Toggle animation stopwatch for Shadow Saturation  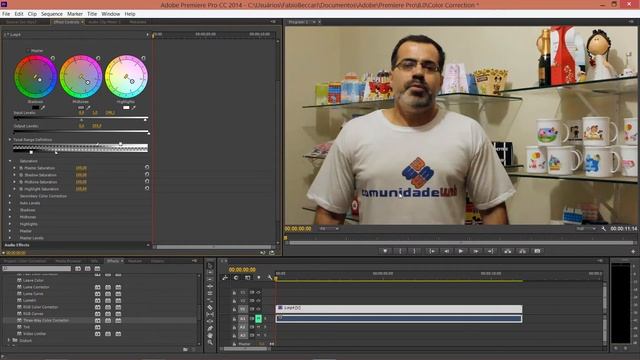(x=21, y=175)
